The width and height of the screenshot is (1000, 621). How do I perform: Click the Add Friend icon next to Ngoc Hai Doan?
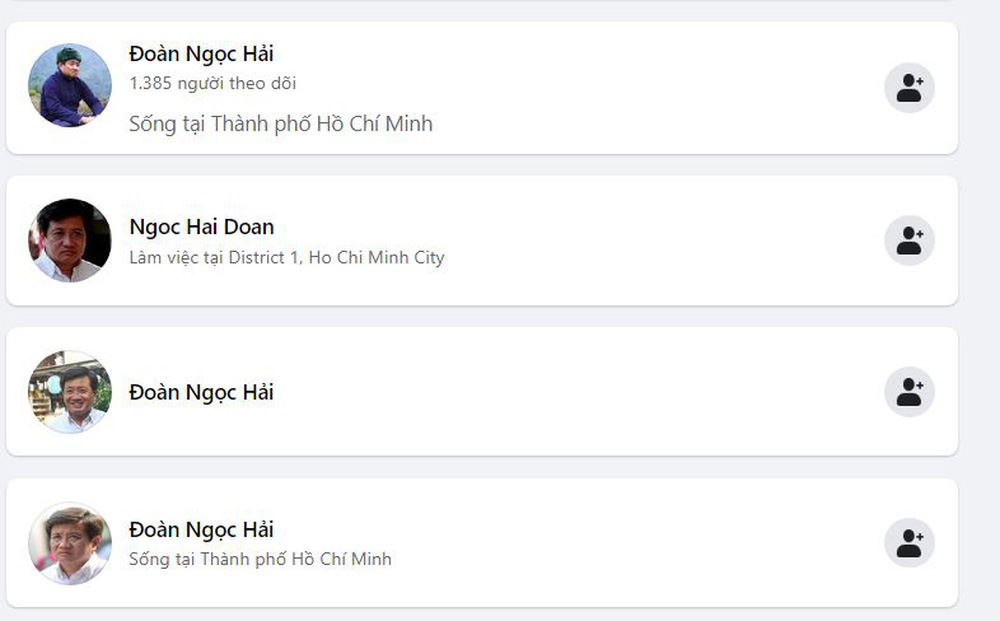909,240
